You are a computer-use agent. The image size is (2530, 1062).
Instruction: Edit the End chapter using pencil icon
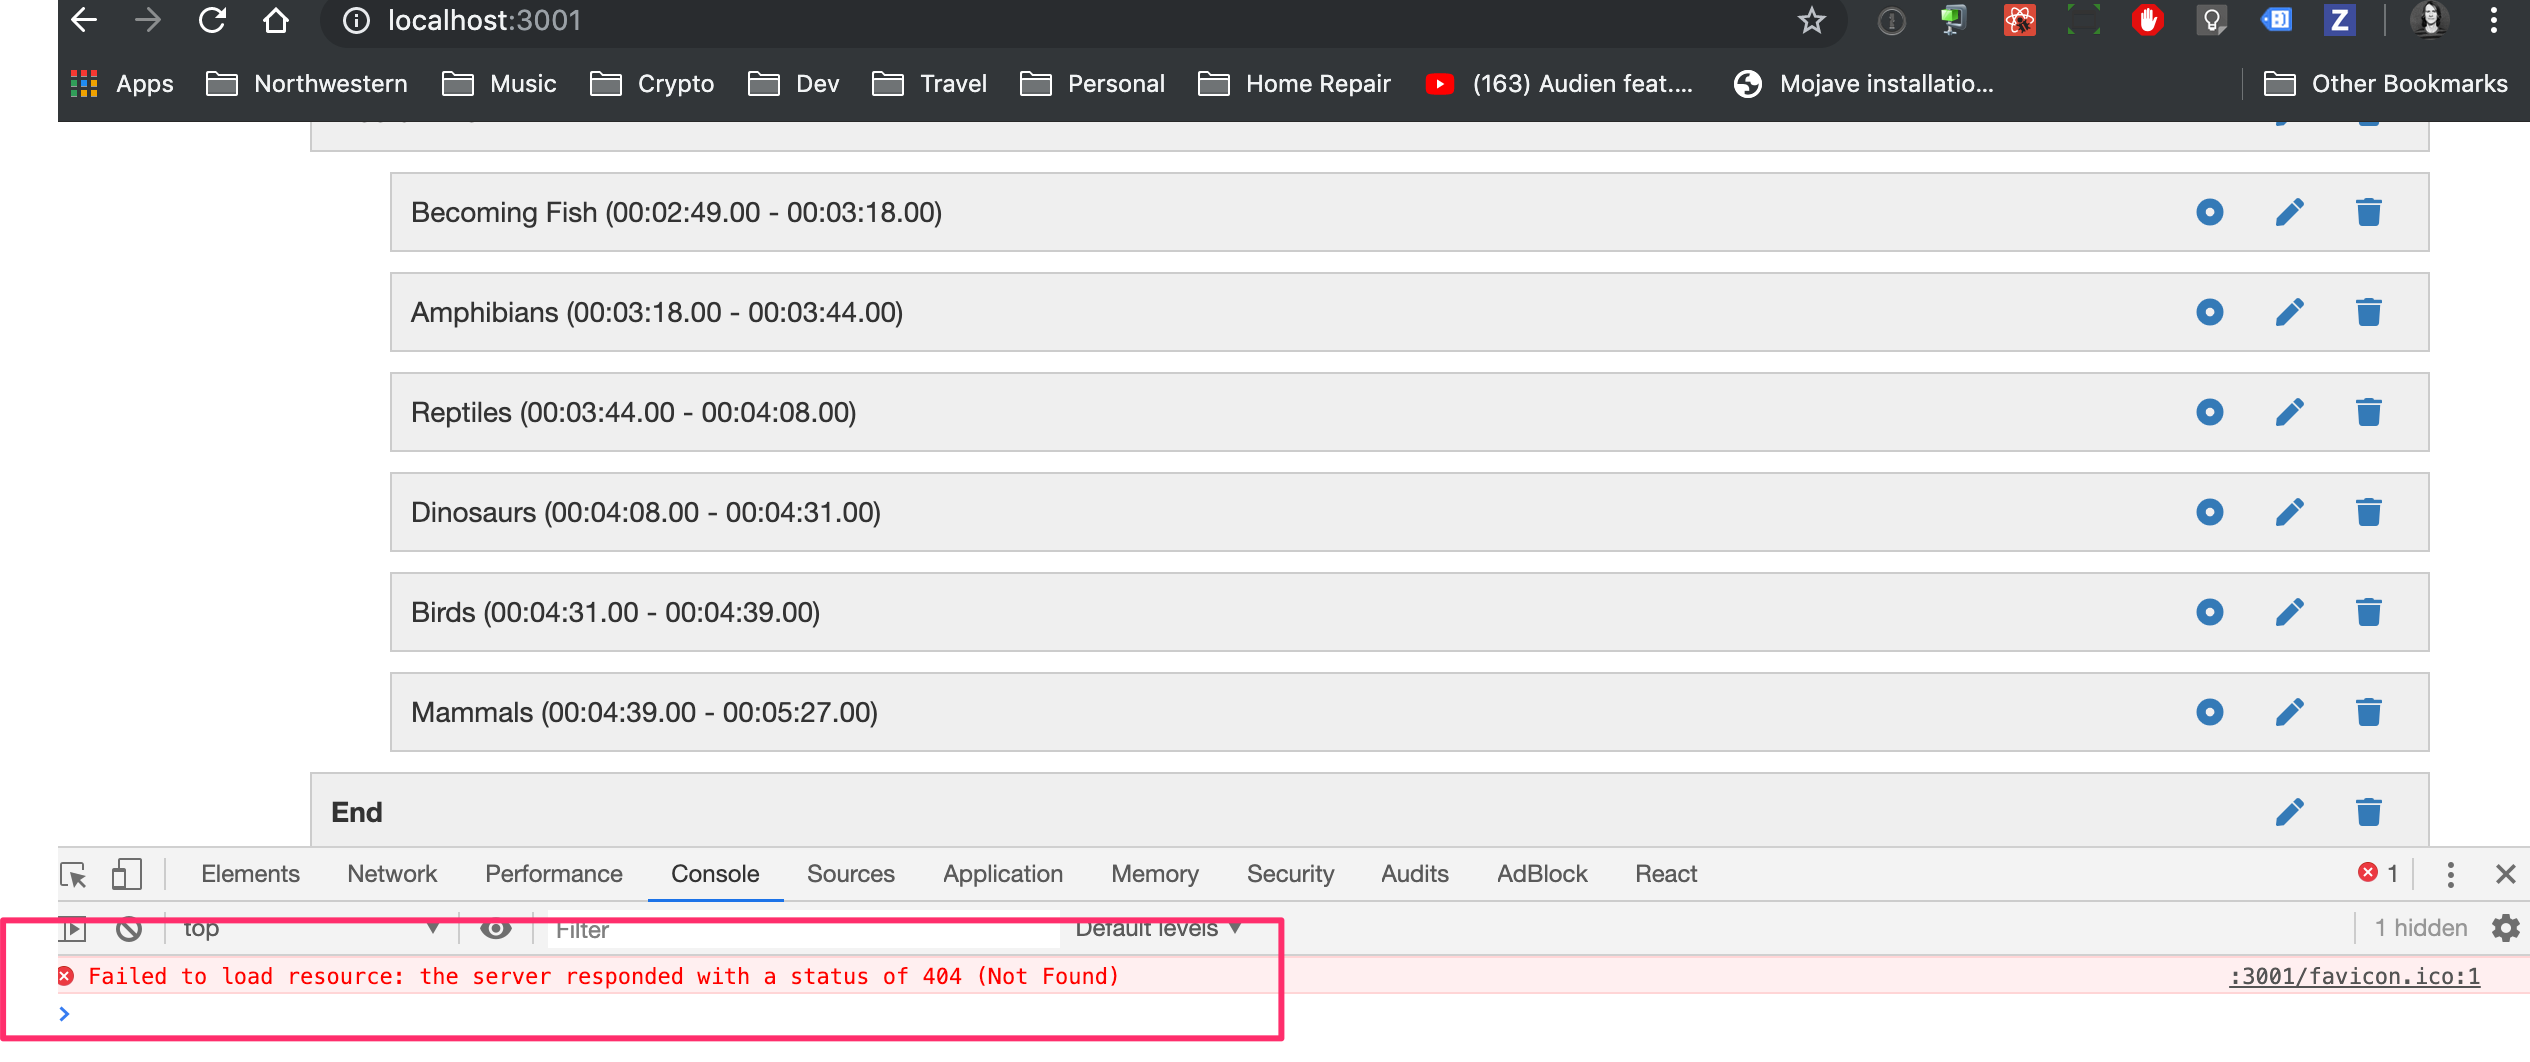[2290, 811]
